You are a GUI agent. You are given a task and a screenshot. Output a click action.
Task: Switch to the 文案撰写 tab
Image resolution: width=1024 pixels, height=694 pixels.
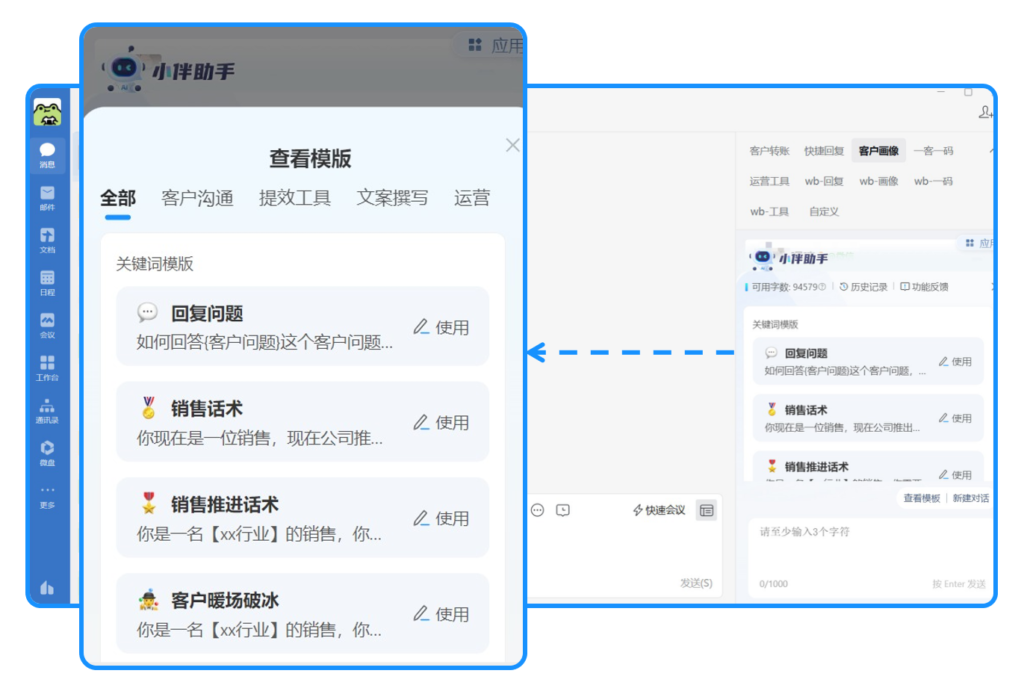(392, 198)
